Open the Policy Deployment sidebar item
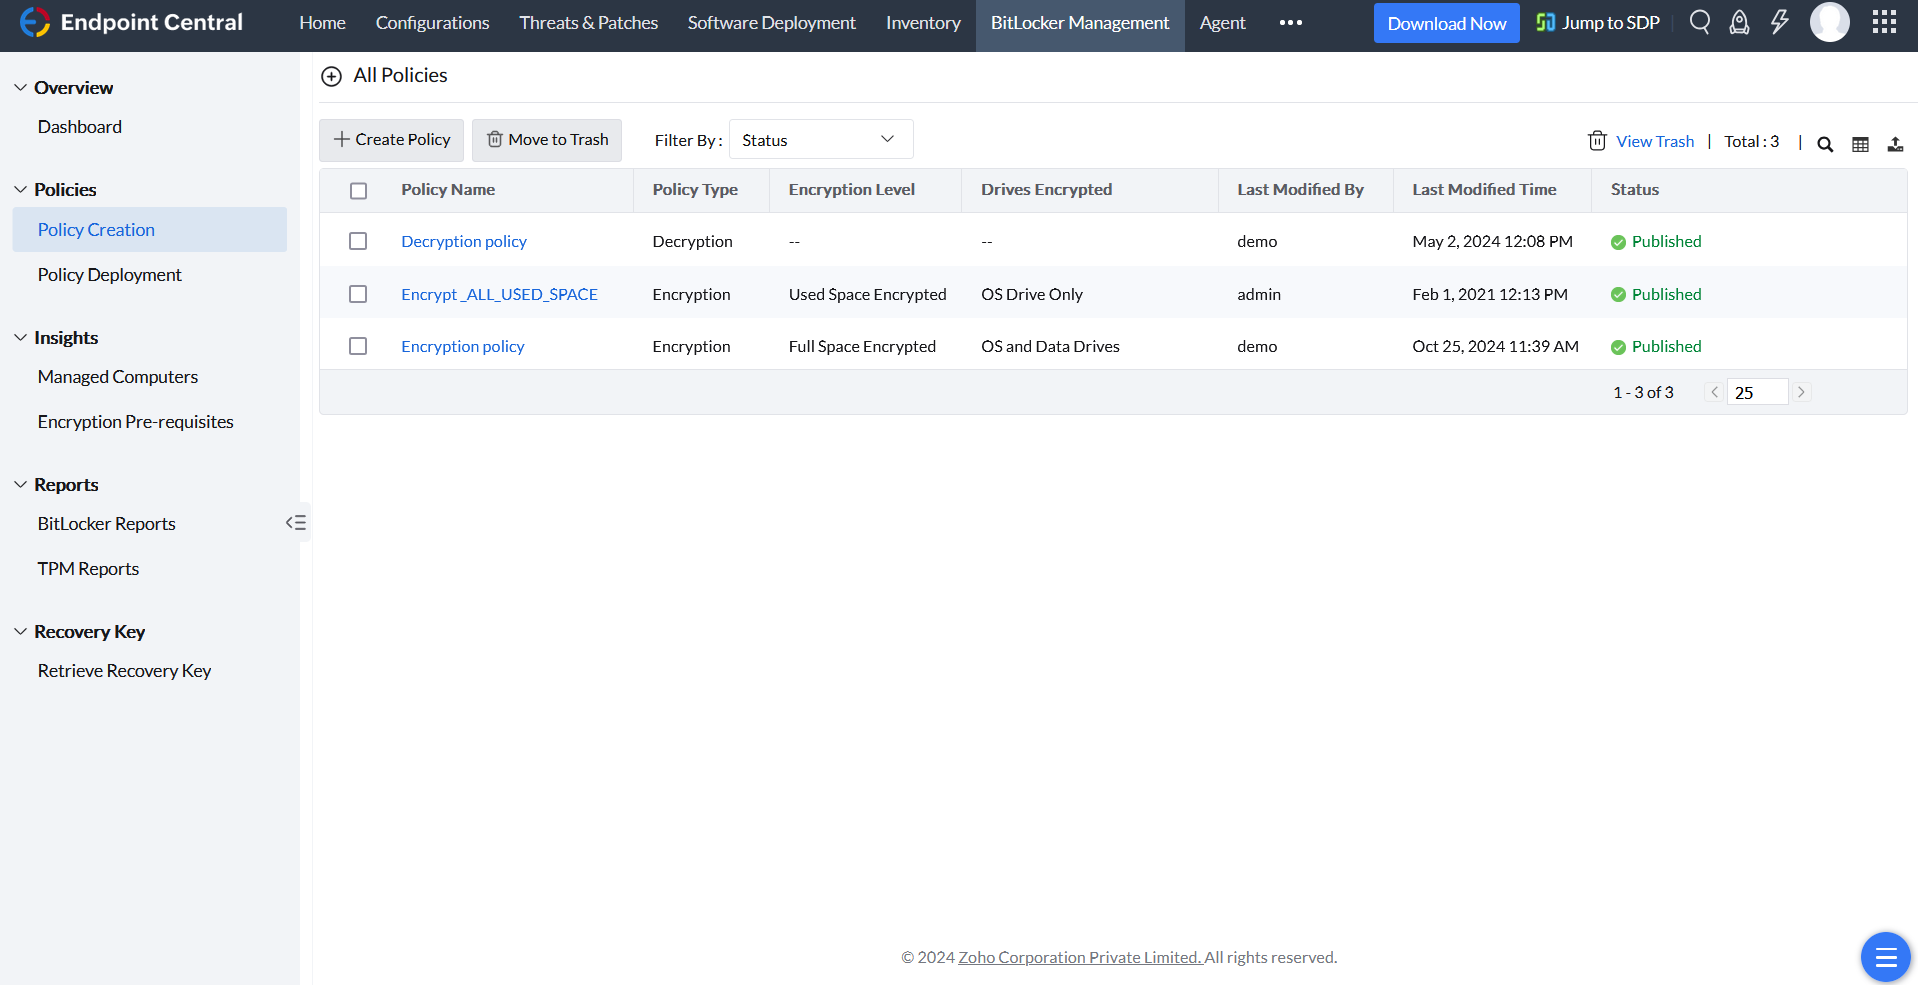Image resolution: width=1918 pixels, height=985 pixels. click(x=109, y=275)
